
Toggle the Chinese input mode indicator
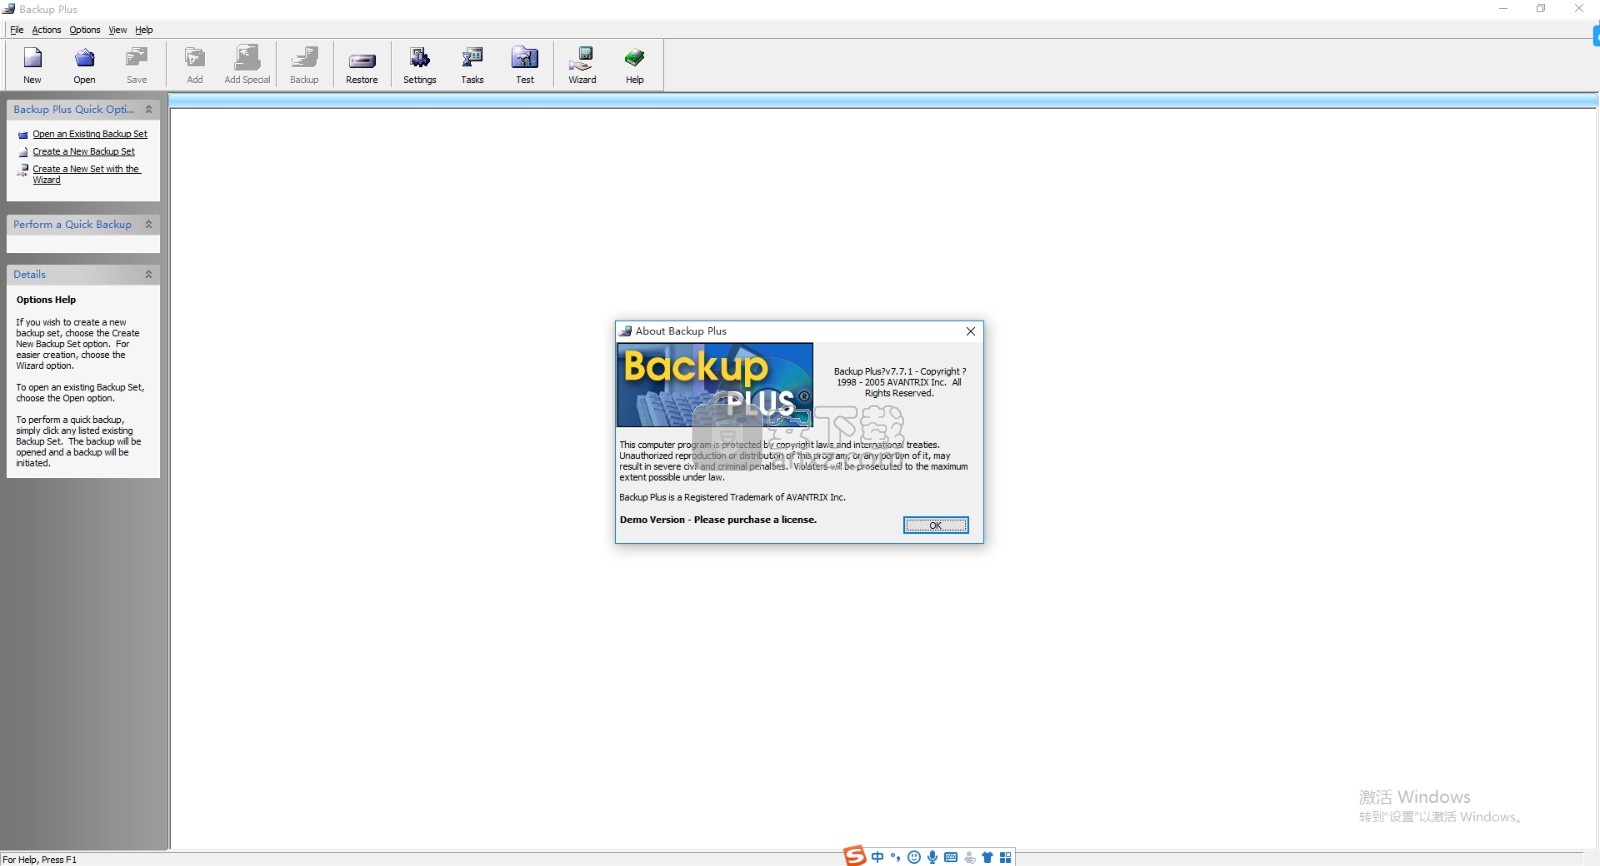pos(877,857)
